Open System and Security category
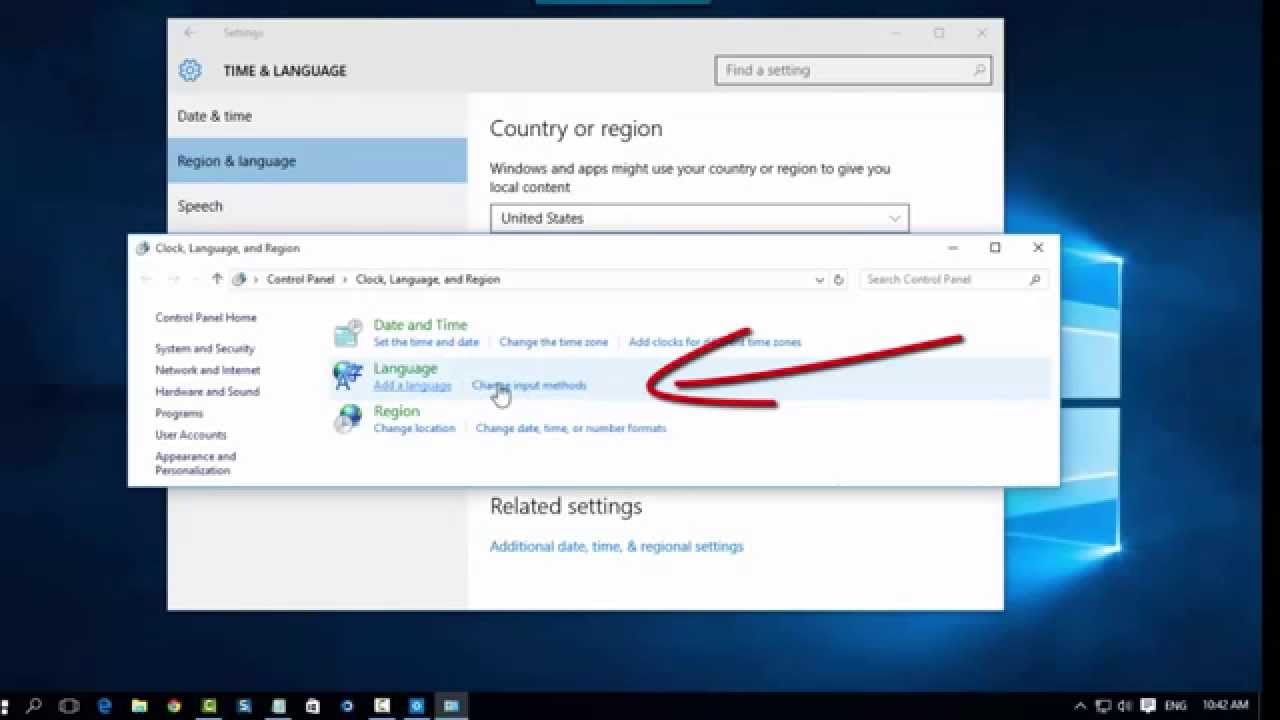 coord(205,349)
